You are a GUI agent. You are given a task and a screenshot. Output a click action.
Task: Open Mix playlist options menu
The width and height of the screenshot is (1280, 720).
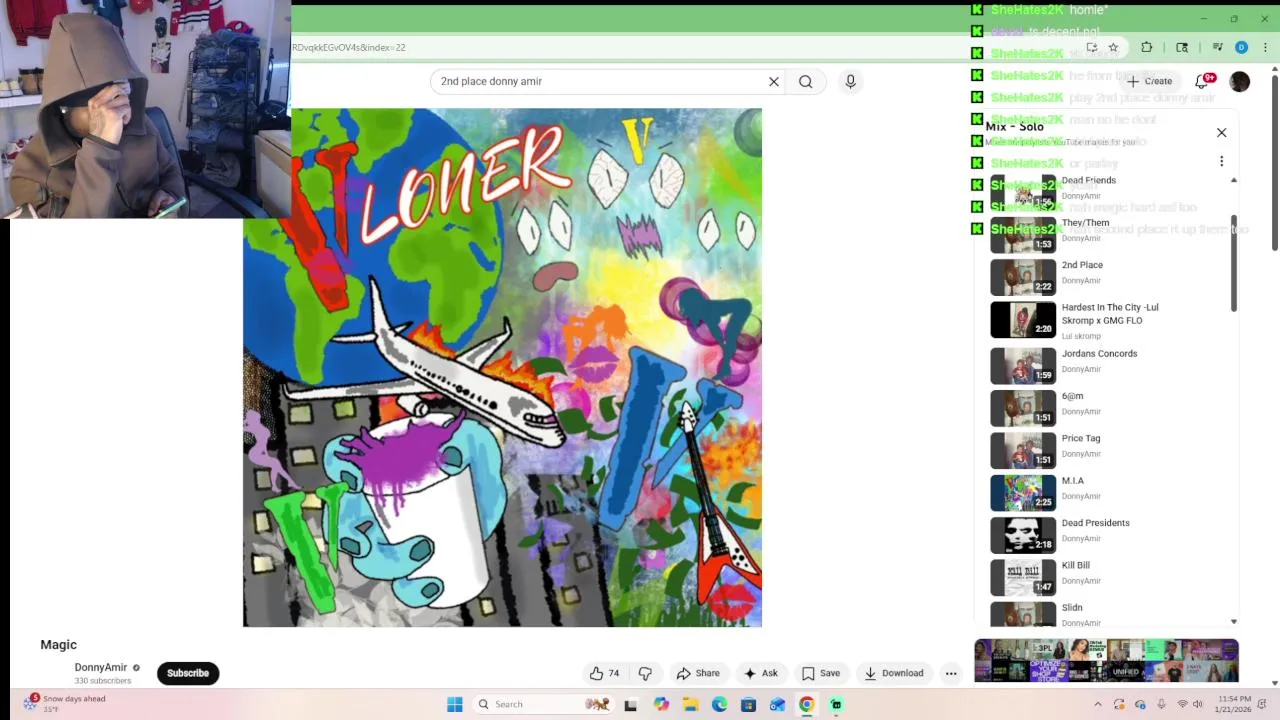pos(1221,161)
